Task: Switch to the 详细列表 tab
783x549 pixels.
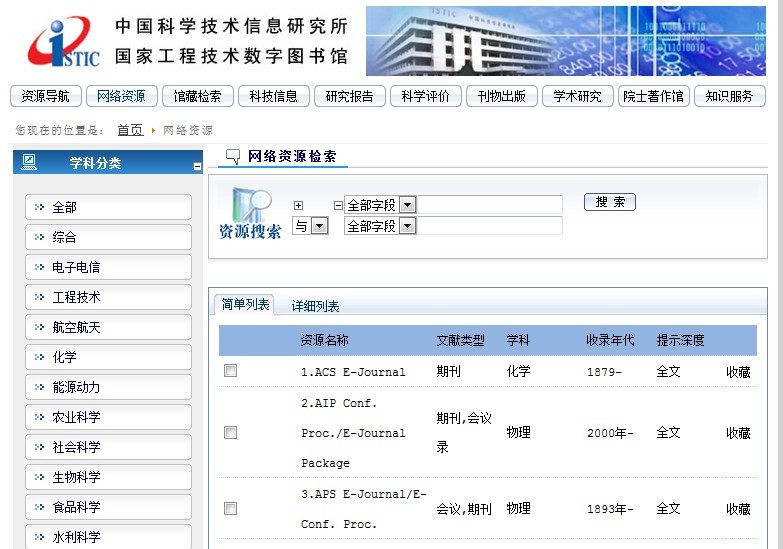Action: [x=315, y=306]
